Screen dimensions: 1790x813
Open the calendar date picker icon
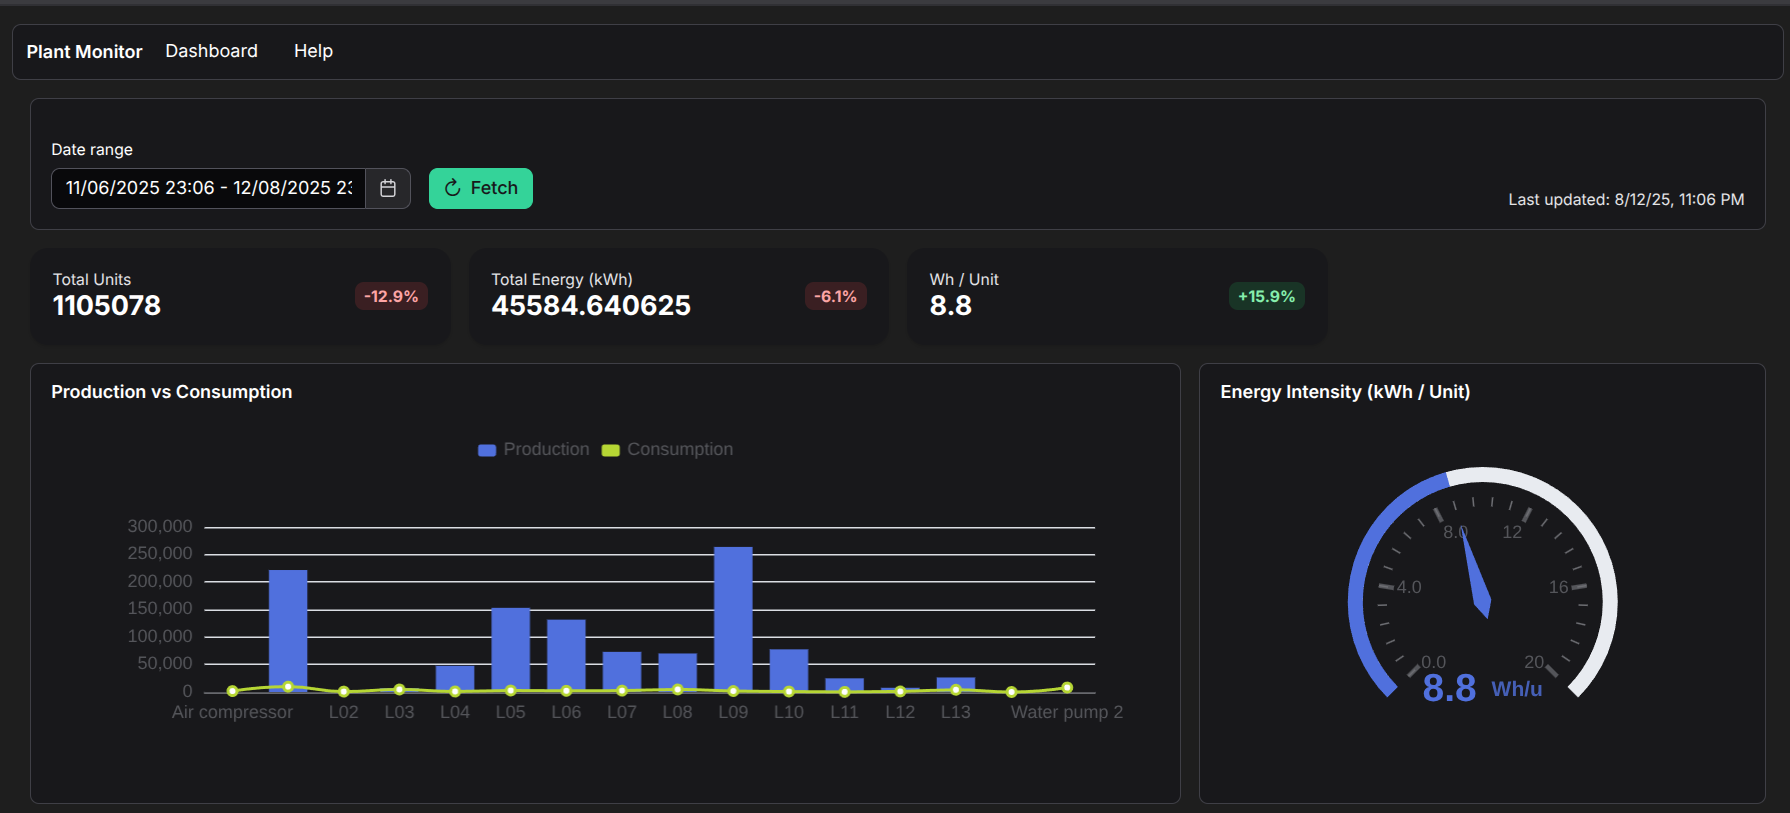click(x=388, y=188)
